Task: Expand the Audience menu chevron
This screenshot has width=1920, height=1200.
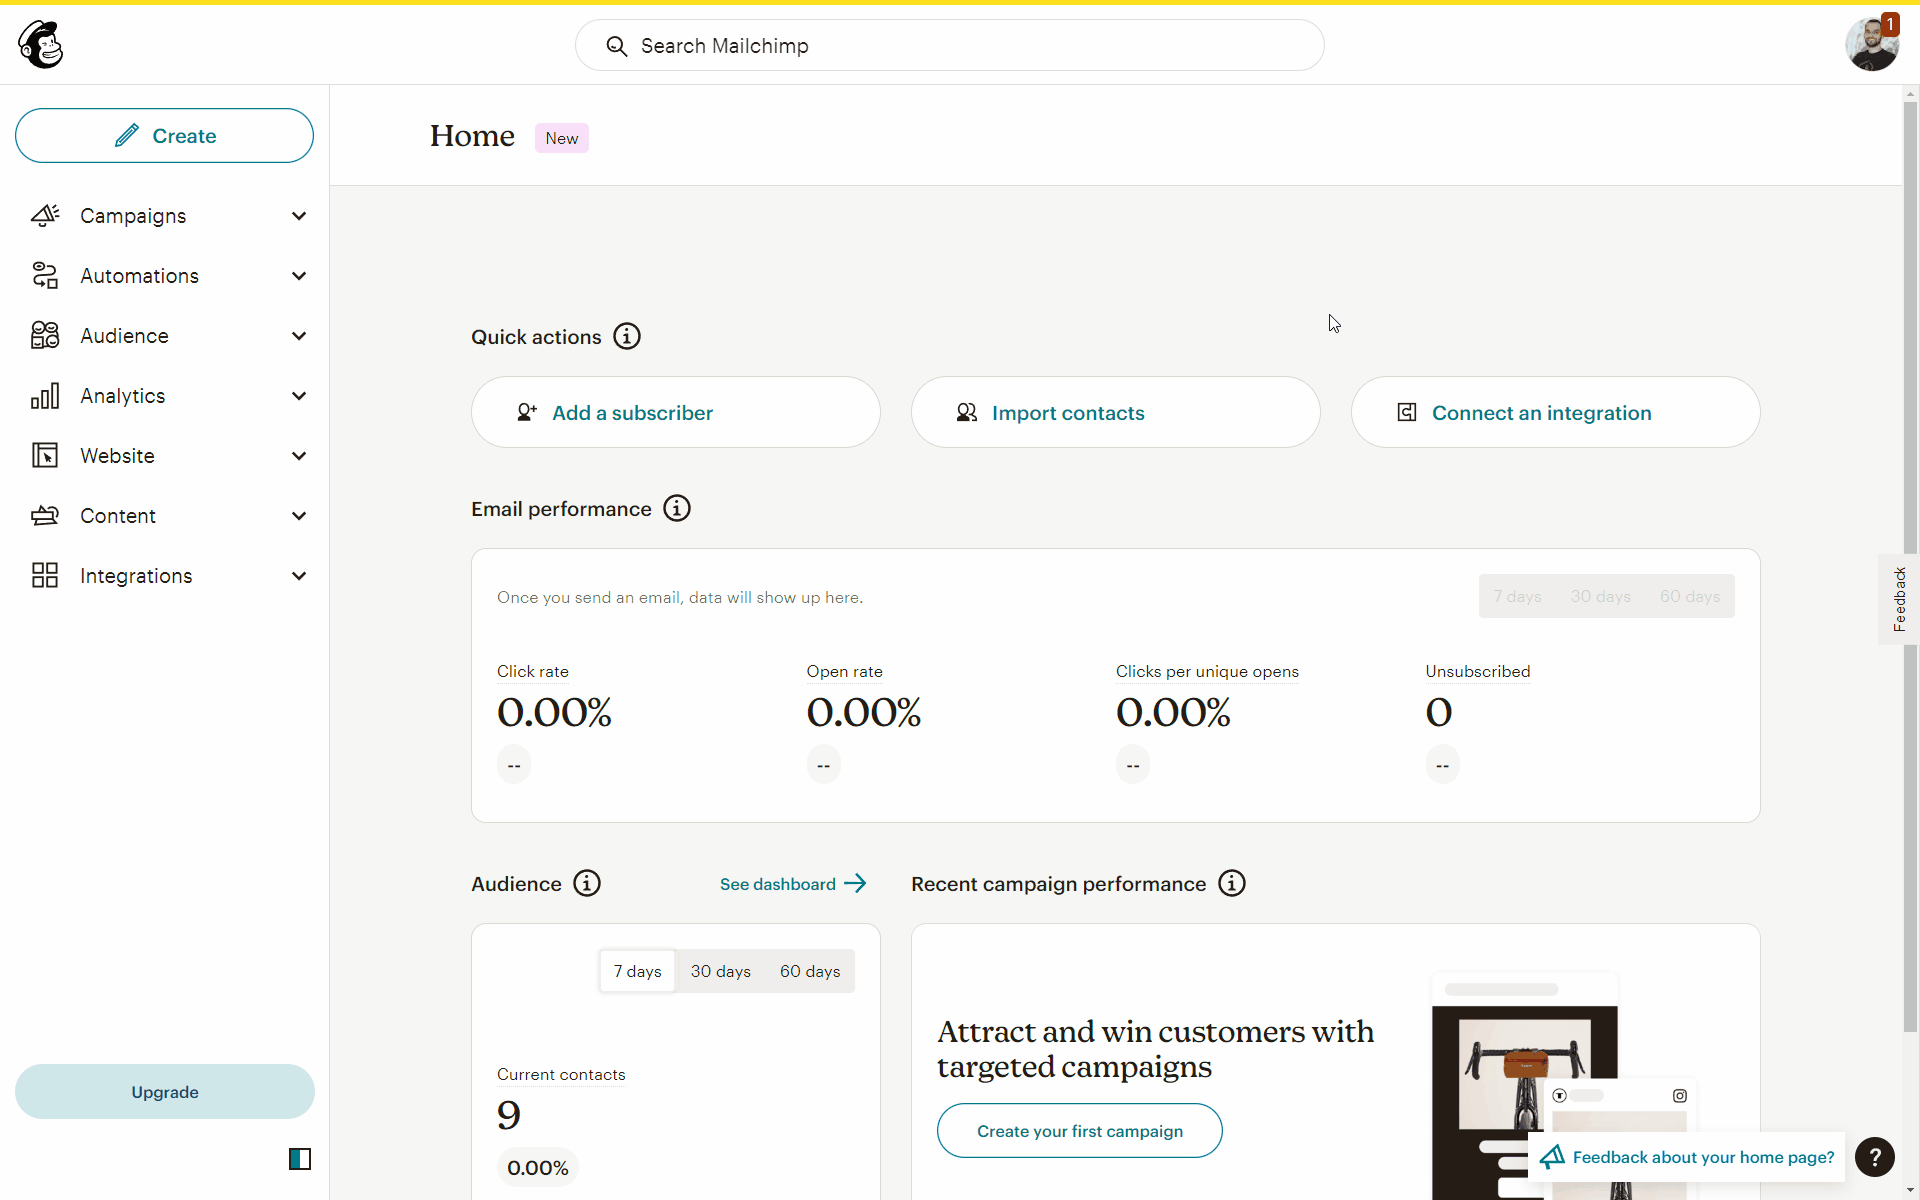Action: 299,336
